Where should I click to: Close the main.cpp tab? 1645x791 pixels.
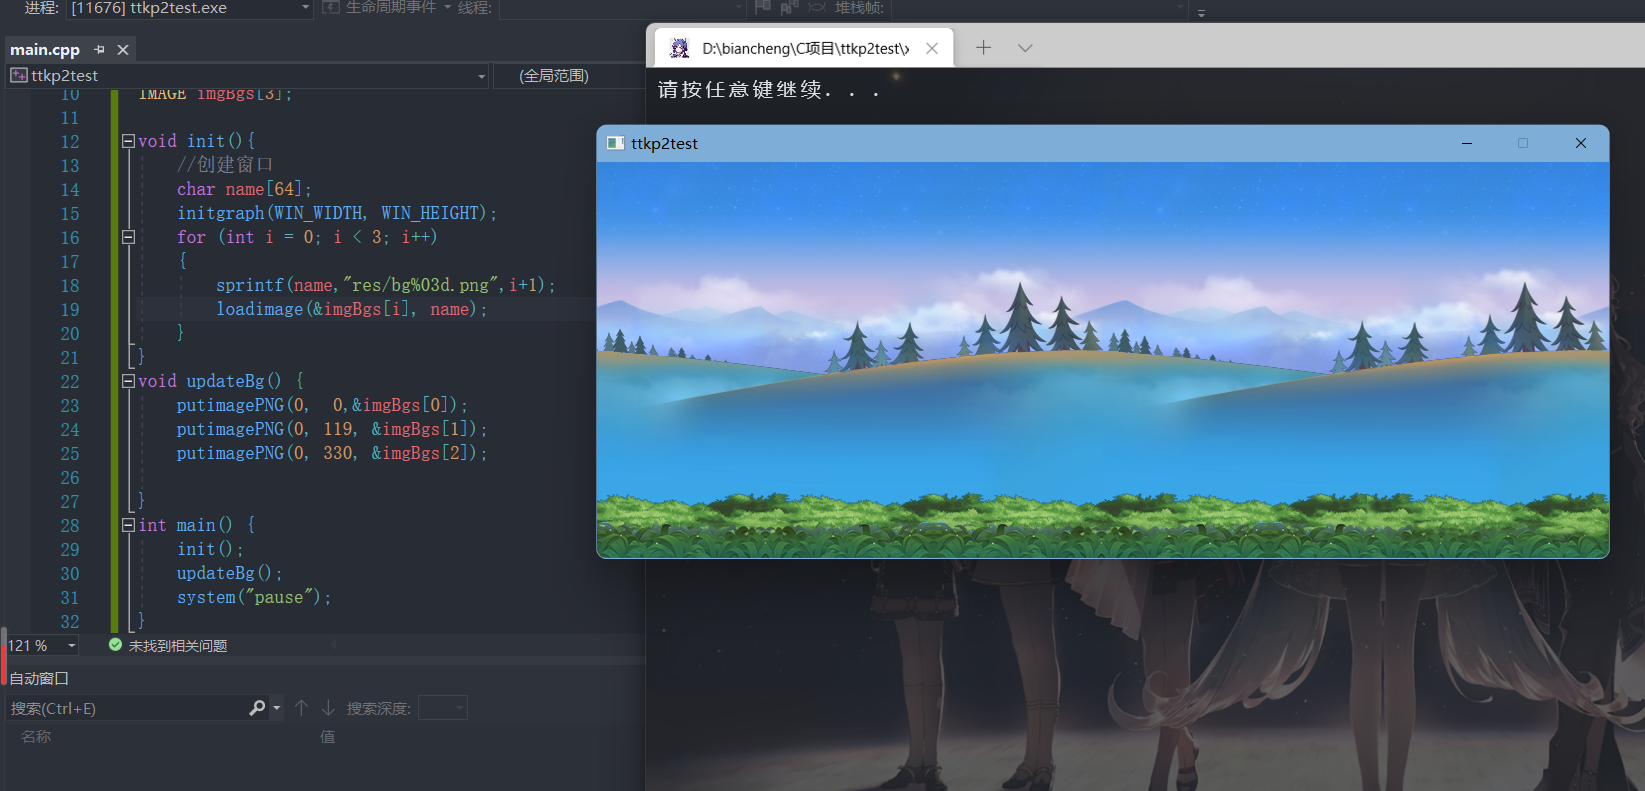(123, 49)
